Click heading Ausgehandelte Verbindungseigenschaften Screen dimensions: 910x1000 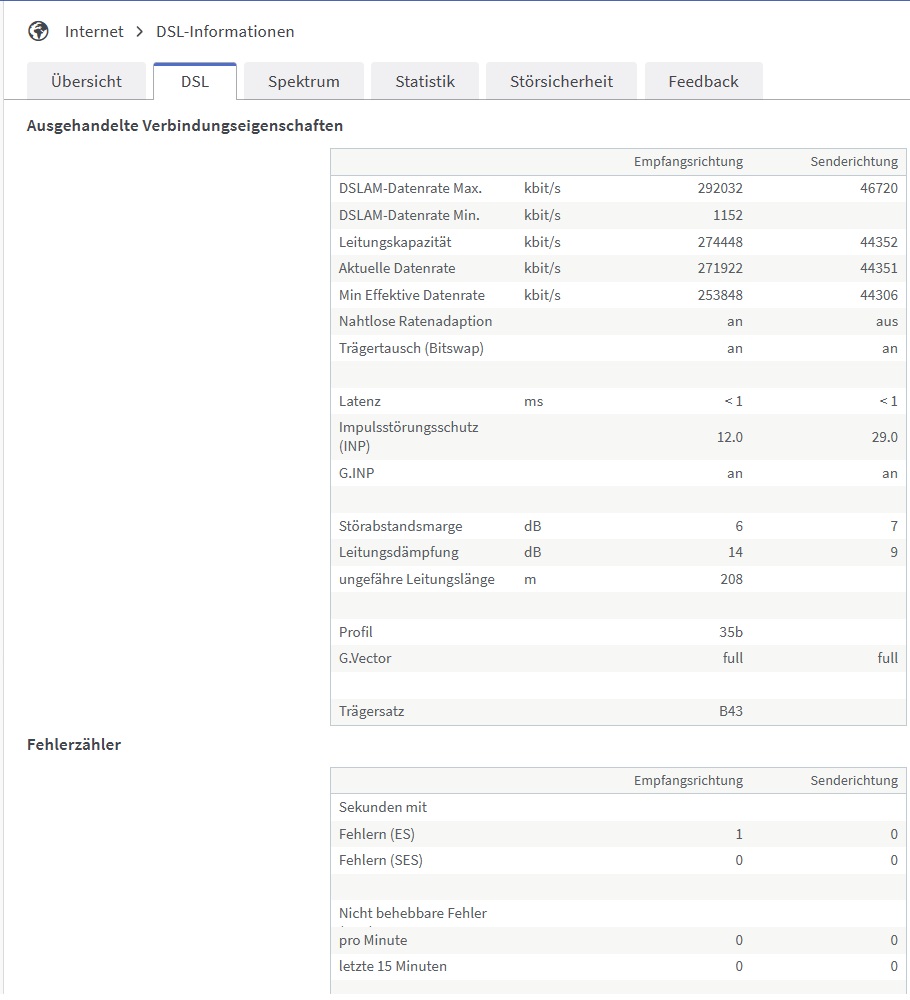pos(185,126)
